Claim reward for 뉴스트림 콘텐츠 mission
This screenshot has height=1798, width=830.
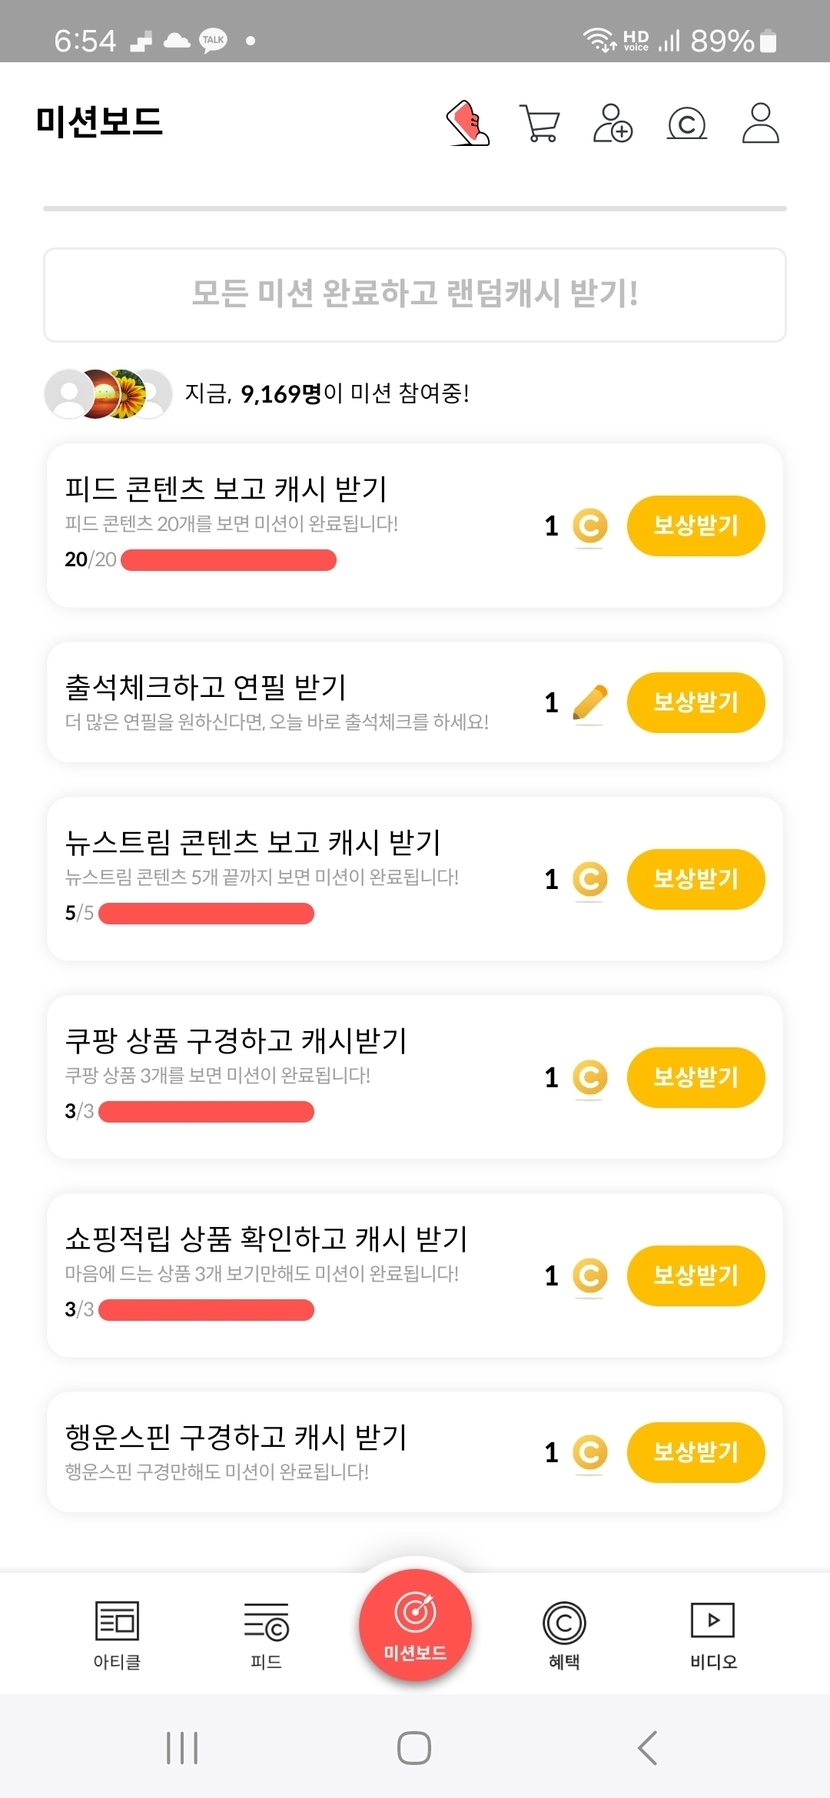point(695,879)
